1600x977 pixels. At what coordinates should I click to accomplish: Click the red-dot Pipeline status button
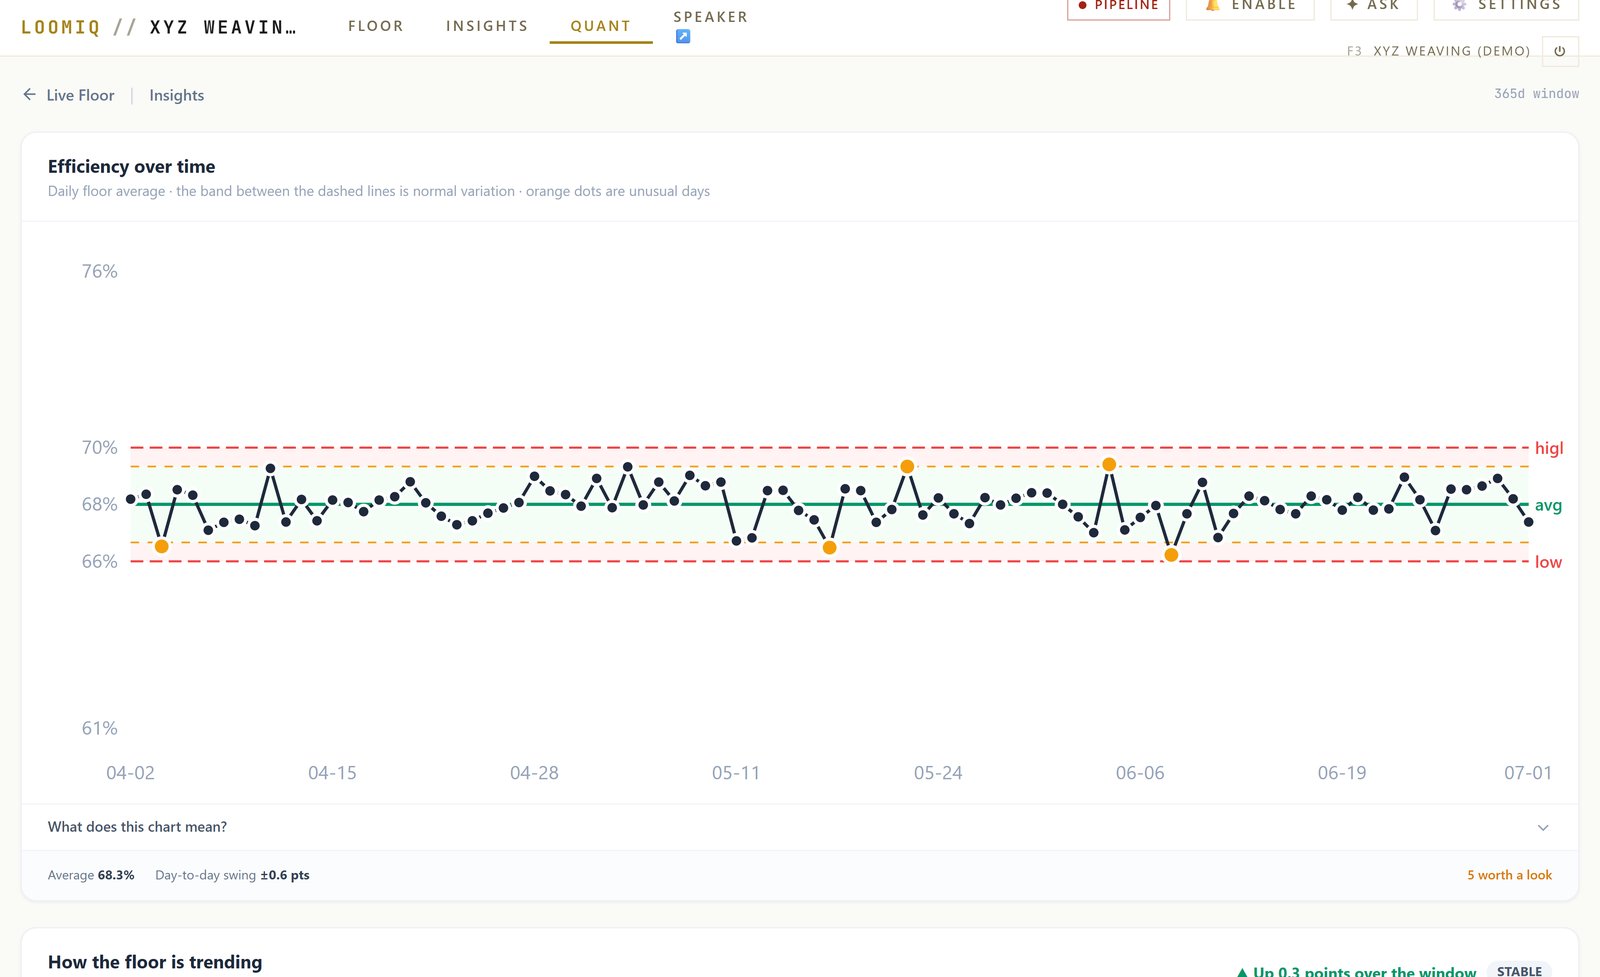[x=1118, y=7]
